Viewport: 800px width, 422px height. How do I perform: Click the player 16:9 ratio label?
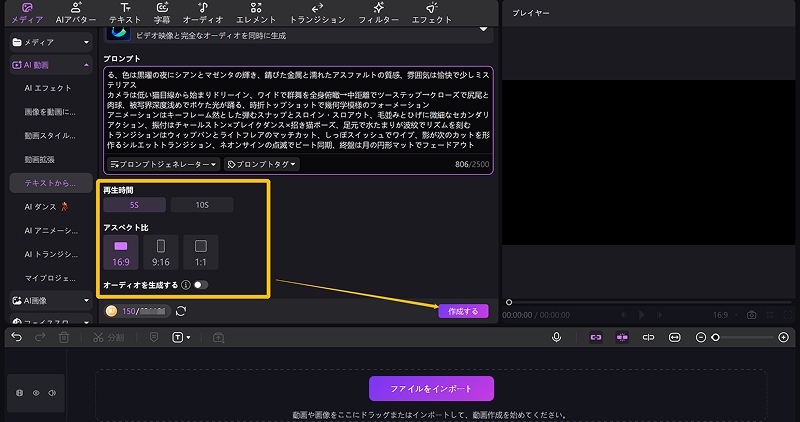pos(720,315)
